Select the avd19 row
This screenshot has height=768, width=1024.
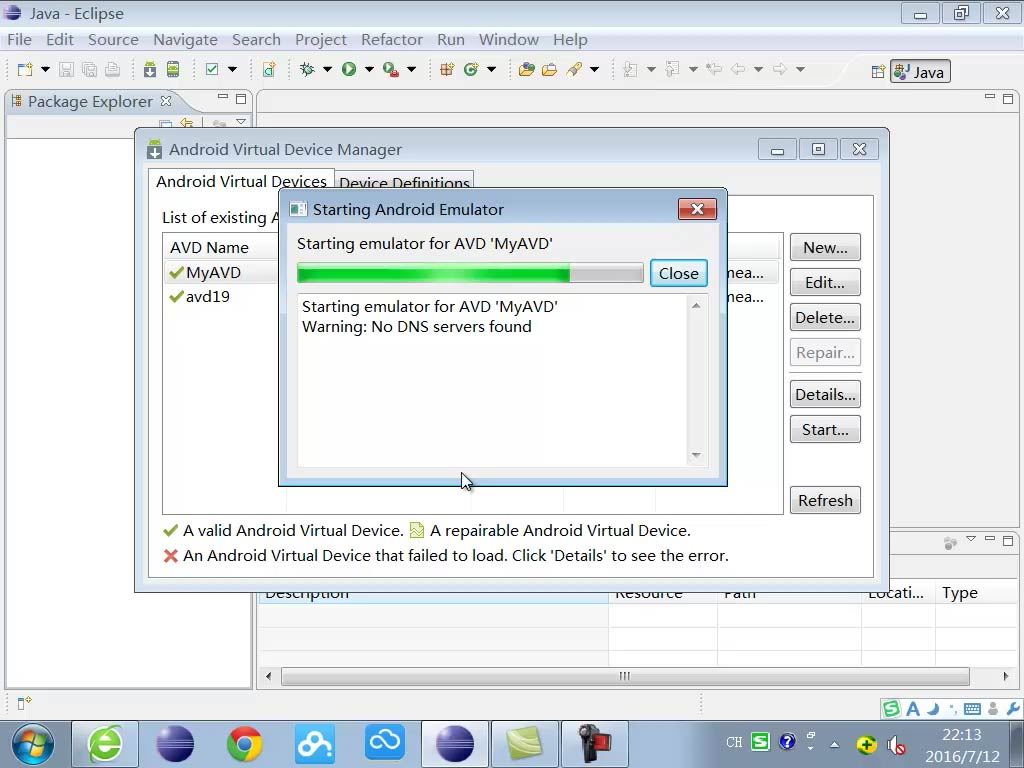pos(472,296)
